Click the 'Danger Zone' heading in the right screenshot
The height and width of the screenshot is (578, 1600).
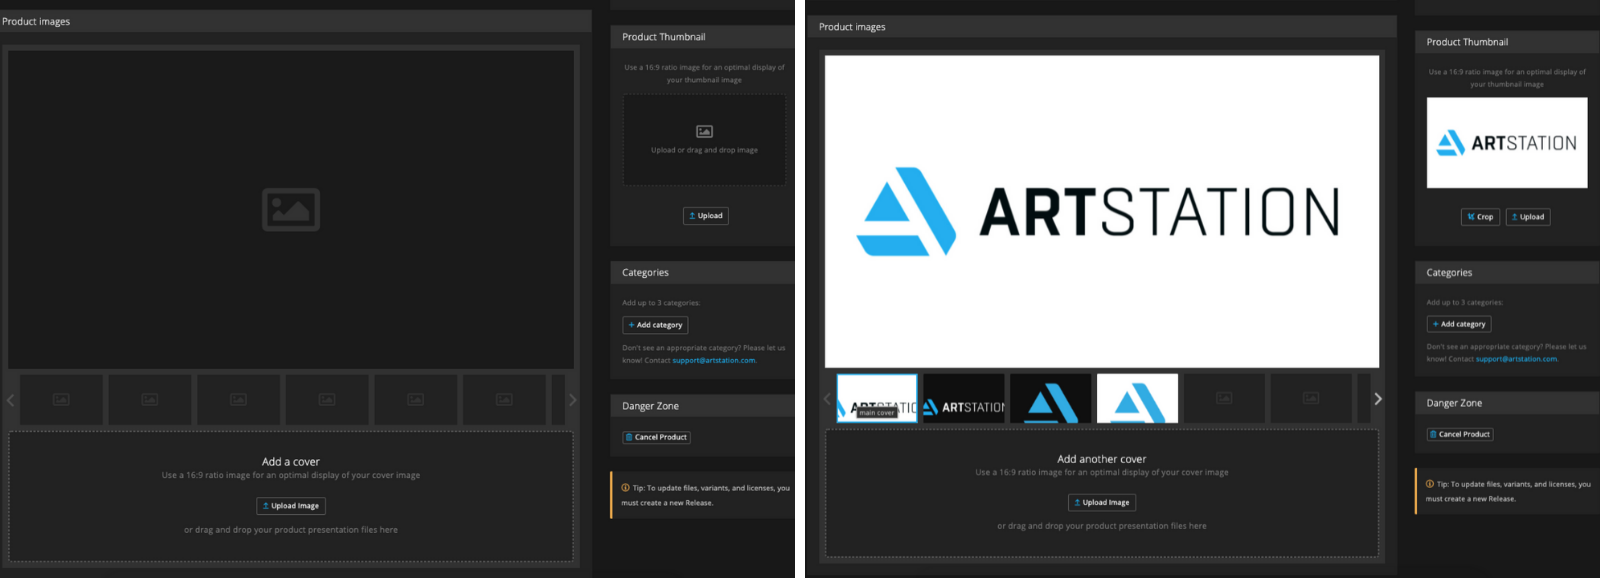[x=1454, y=403]
